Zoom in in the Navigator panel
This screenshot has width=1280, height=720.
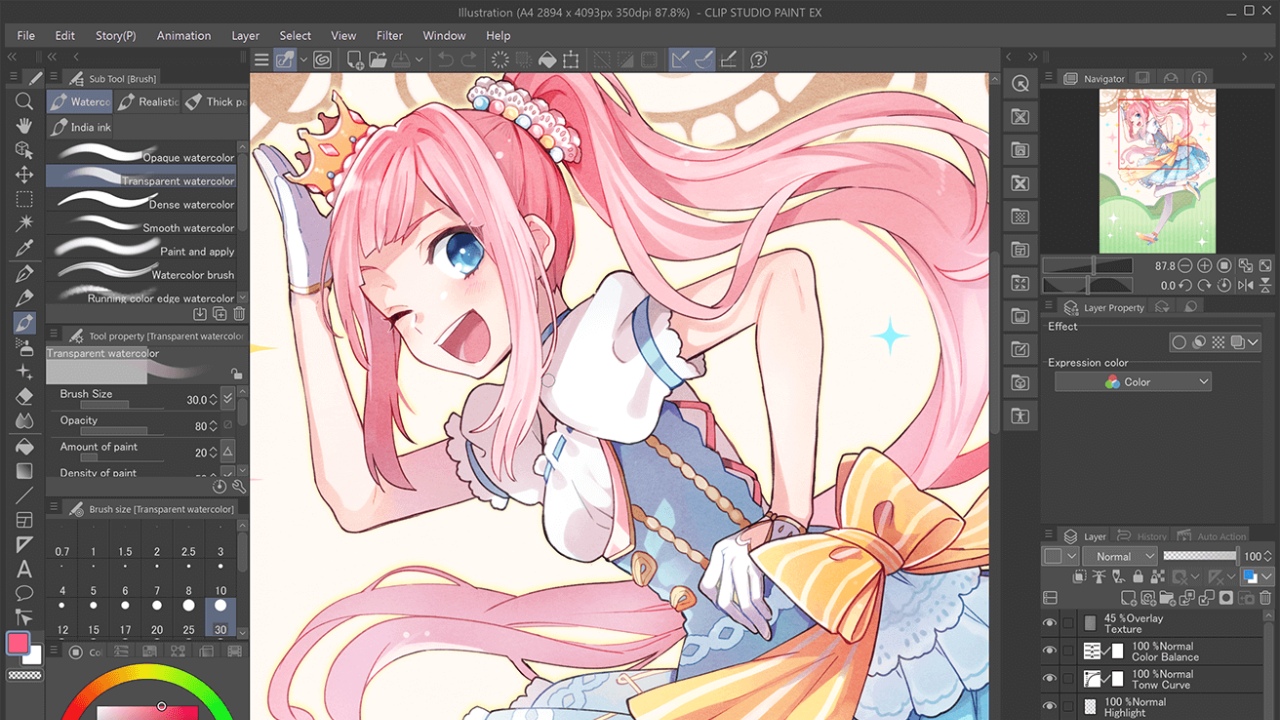point(1204,266)
